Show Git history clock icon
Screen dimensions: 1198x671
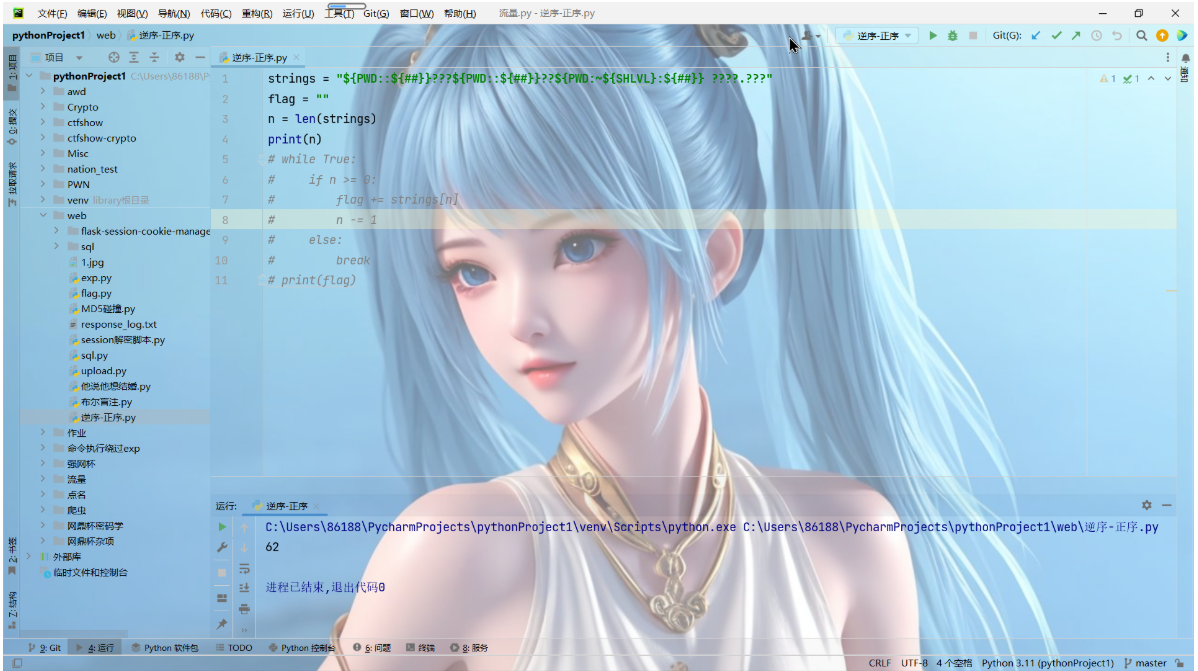point(1096,35)
